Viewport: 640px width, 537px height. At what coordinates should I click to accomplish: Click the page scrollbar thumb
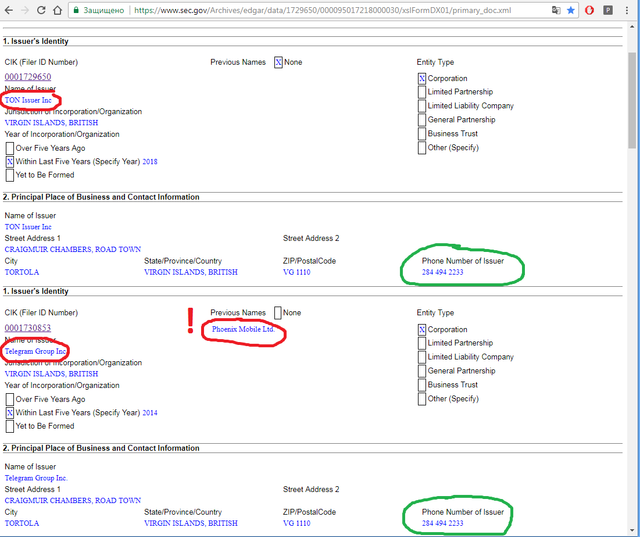click(632, 100)
